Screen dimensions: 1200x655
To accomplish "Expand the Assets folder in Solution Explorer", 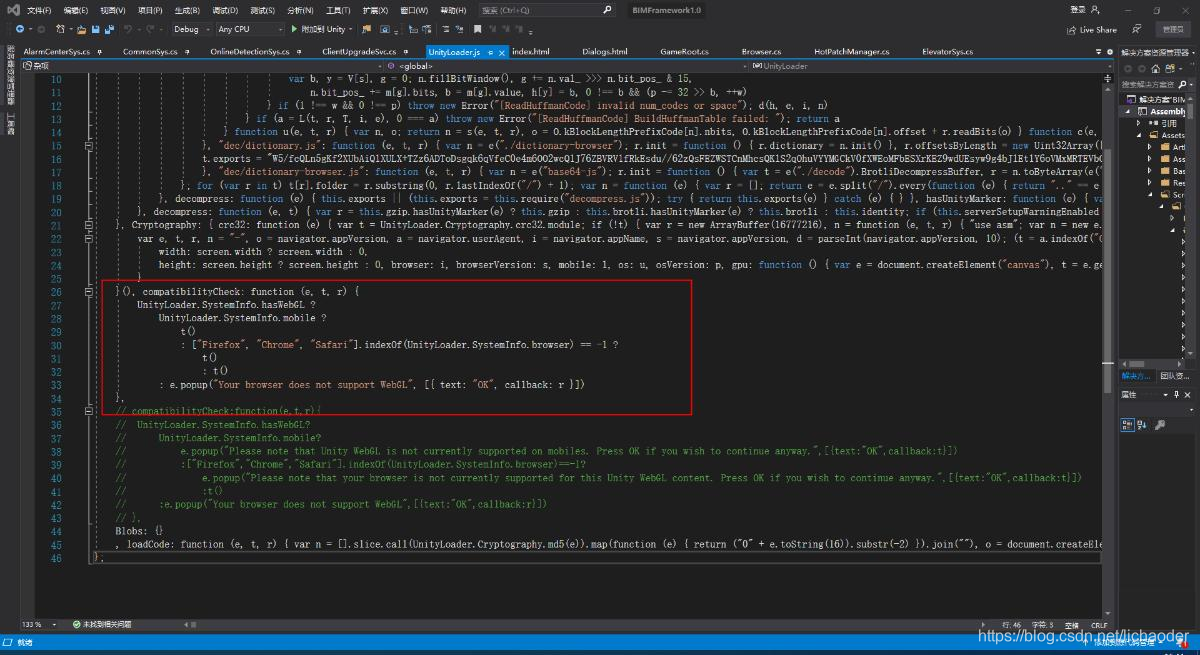I will [1139, 134].
